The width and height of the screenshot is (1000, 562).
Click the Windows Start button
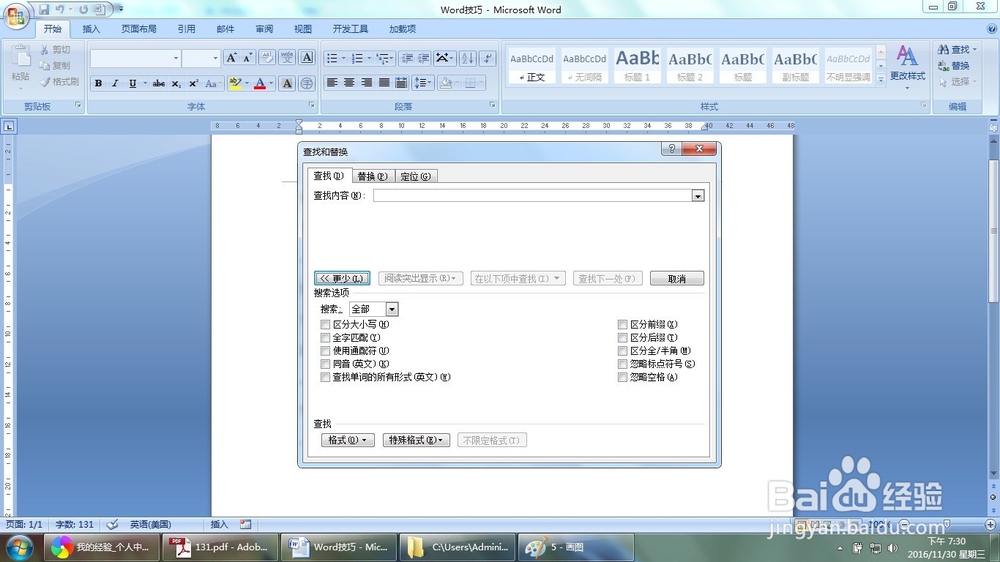click(20, 548)
